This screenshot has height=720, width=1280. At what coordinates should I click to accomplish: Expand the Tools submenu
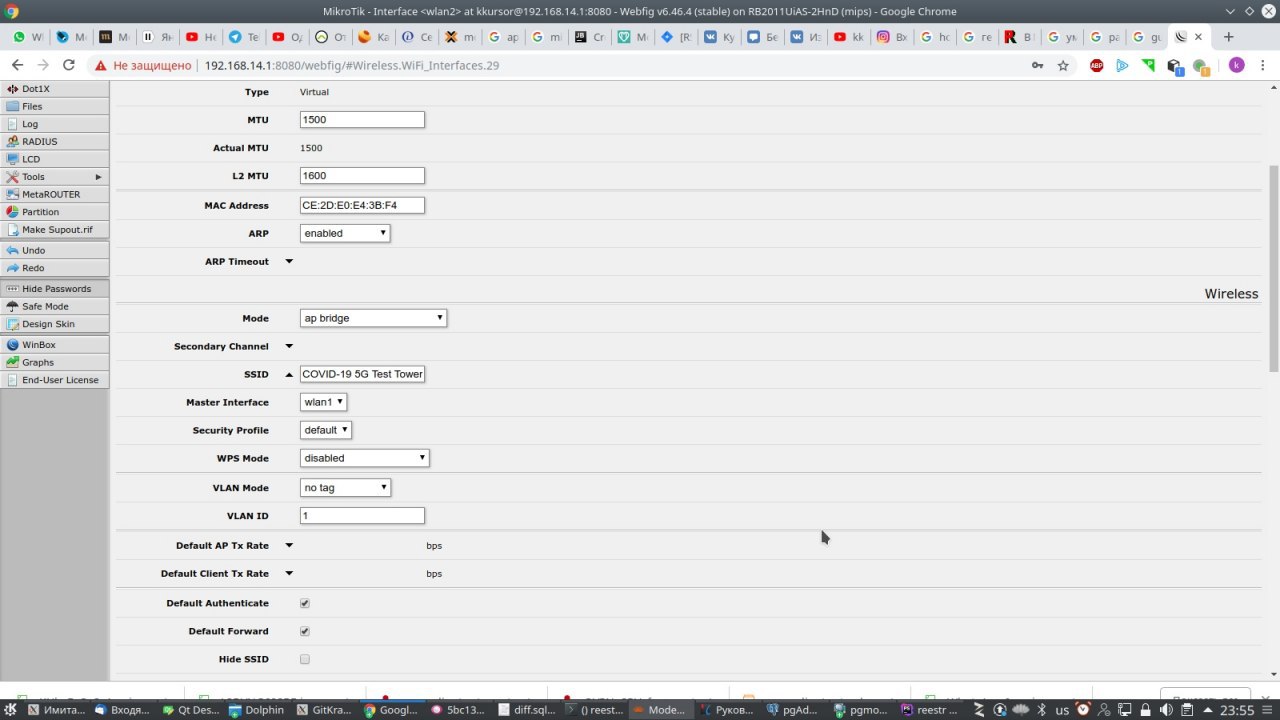point(55,177)
